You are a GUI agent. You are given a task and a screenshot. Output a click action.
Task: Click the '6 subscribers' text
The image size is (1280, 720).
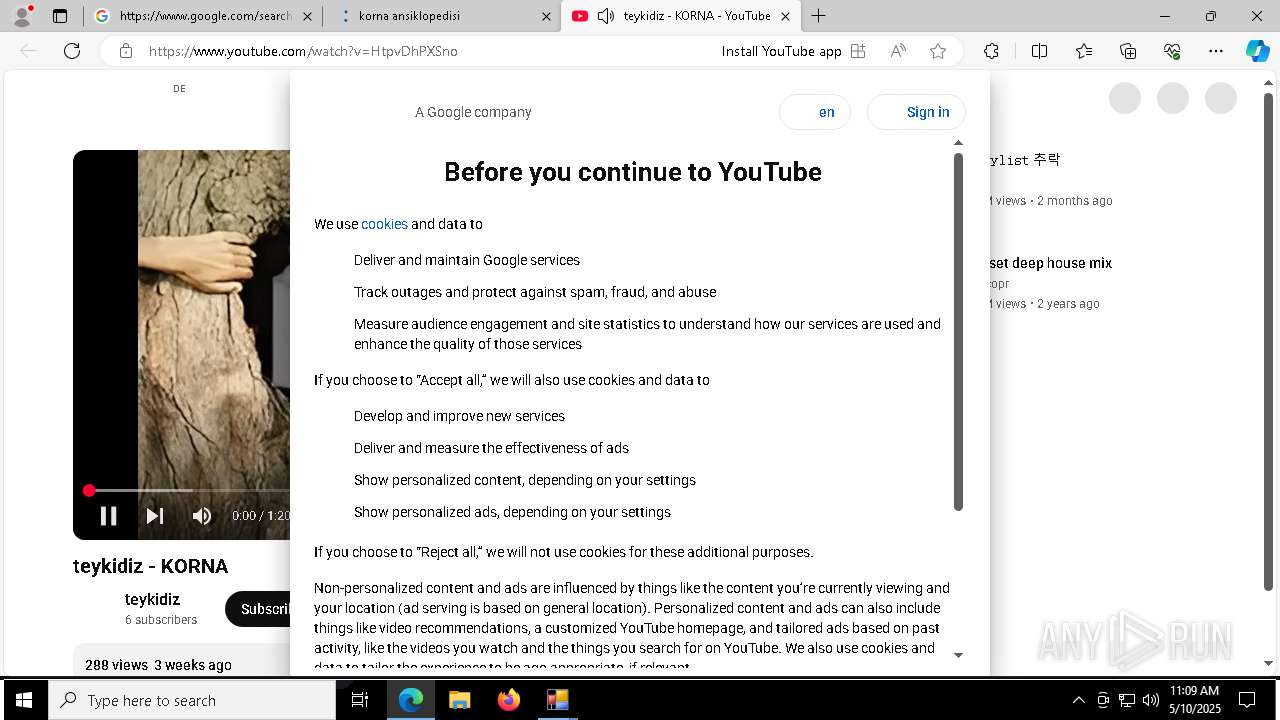point(161,620)
